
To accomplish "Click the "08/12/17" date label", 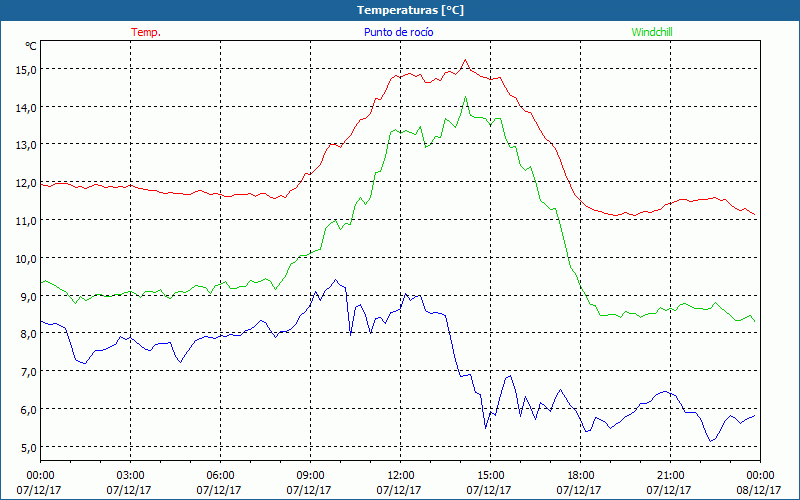I will pyautogui.click(x=759, y=490).
